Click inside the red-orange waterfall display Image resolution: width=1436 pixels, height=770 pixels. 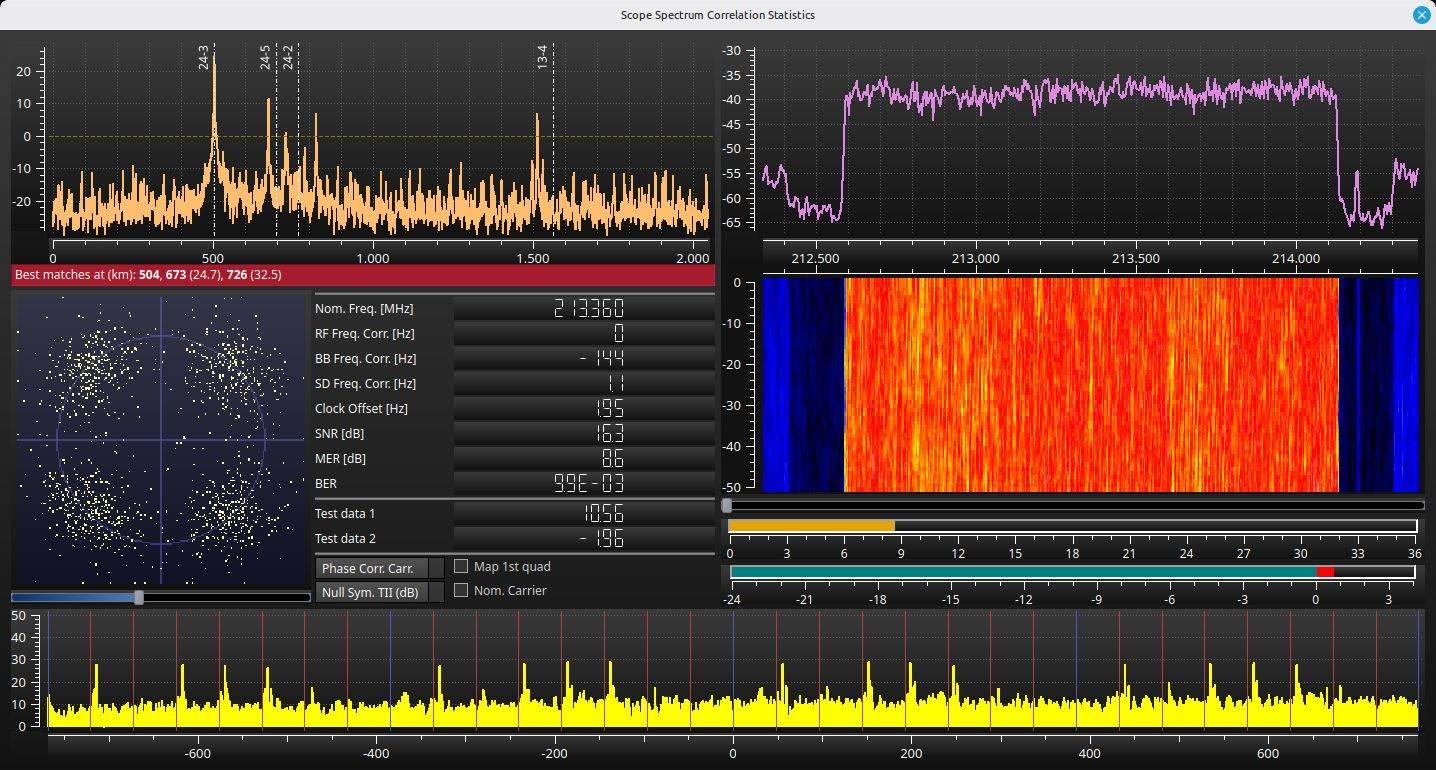coord(1091,385)
